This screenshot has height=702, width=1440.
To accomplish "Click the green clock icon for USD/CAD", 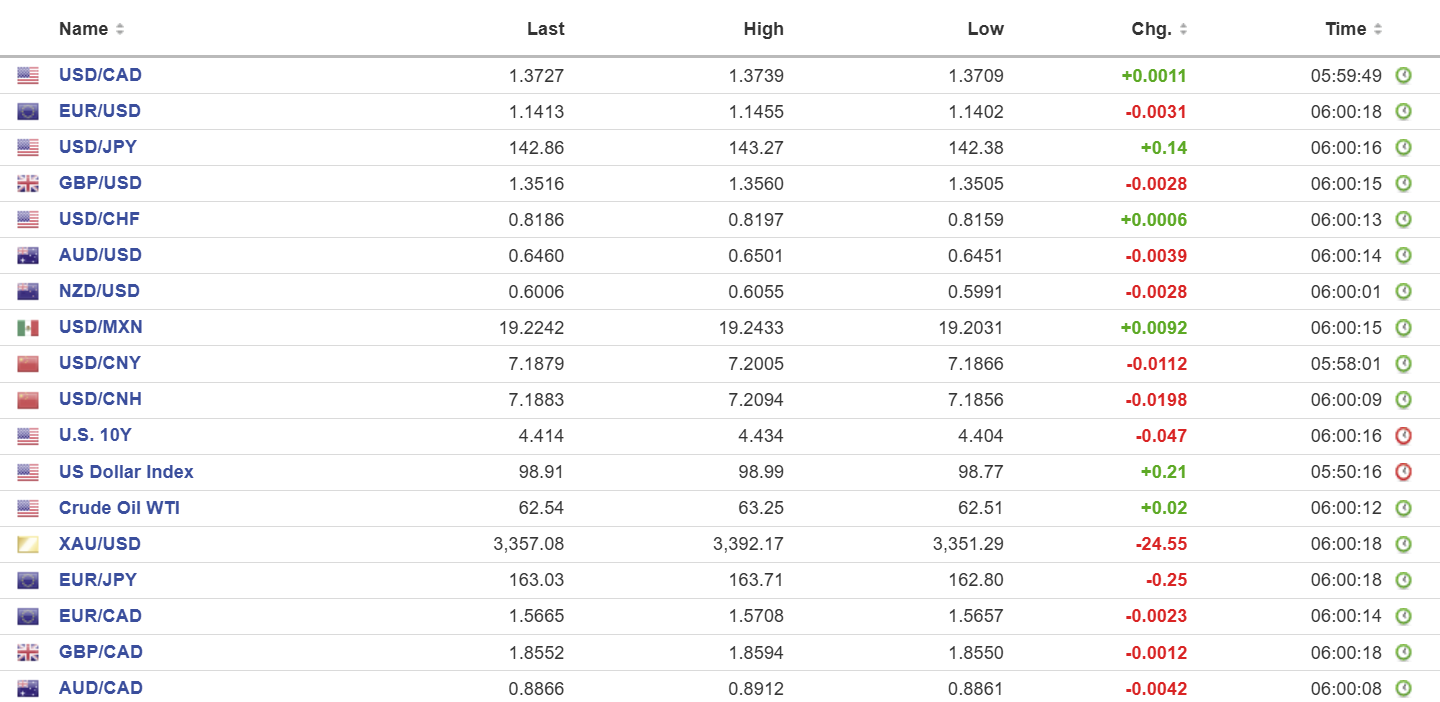I will (x=1403, y=75).
